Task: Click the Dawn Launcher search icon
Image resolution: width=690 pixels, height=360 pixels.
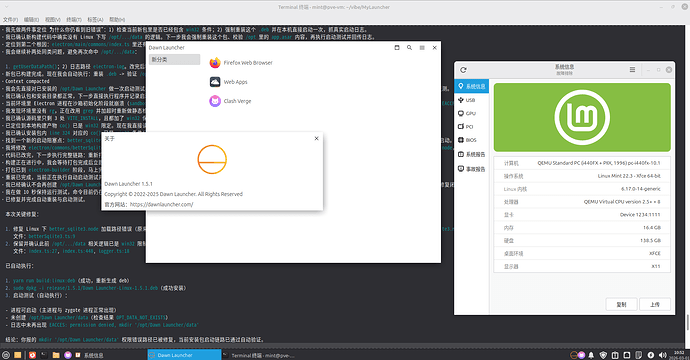Action: (409, 48)
